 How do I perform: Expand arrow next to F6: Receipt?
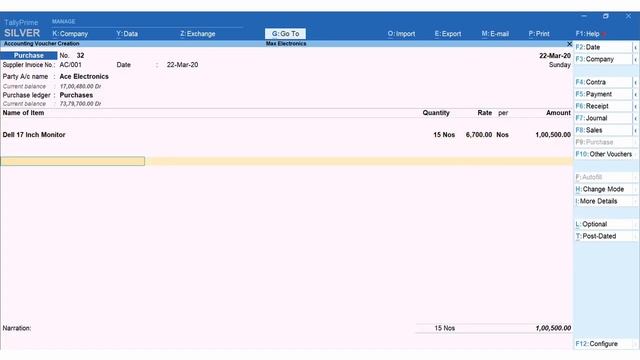point(636,107)
